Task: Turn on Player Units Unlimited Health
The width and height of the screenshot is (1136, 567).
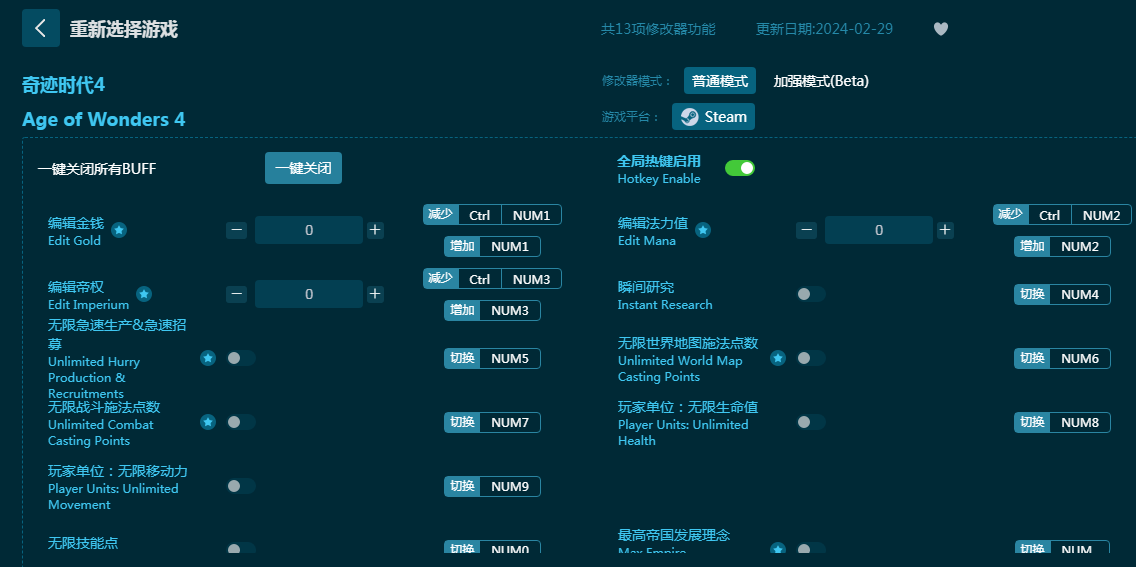Action: [x=811, y=422]
